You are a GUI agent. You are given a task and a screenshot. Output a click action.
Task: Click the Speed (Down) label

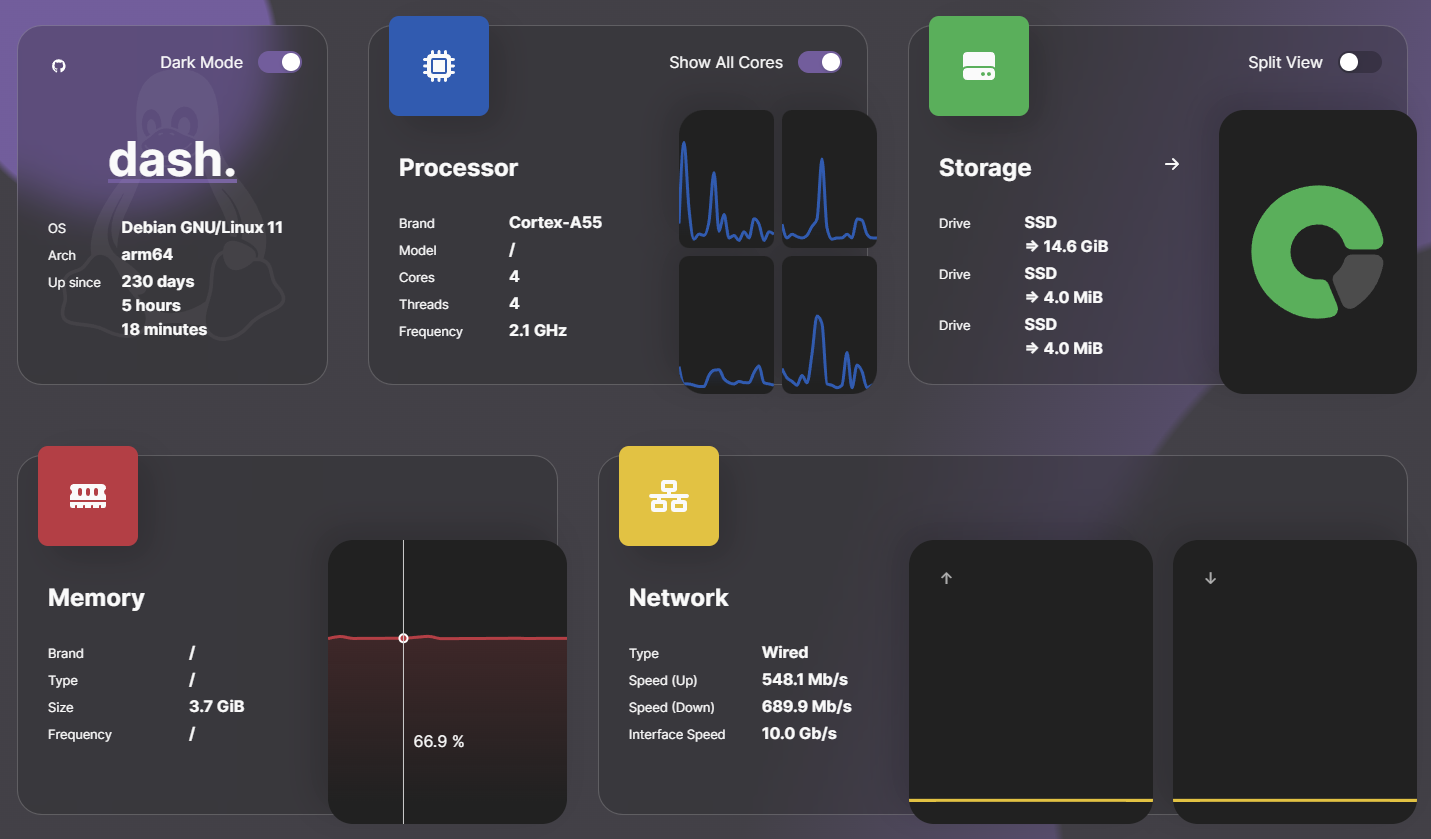(672, 707)
